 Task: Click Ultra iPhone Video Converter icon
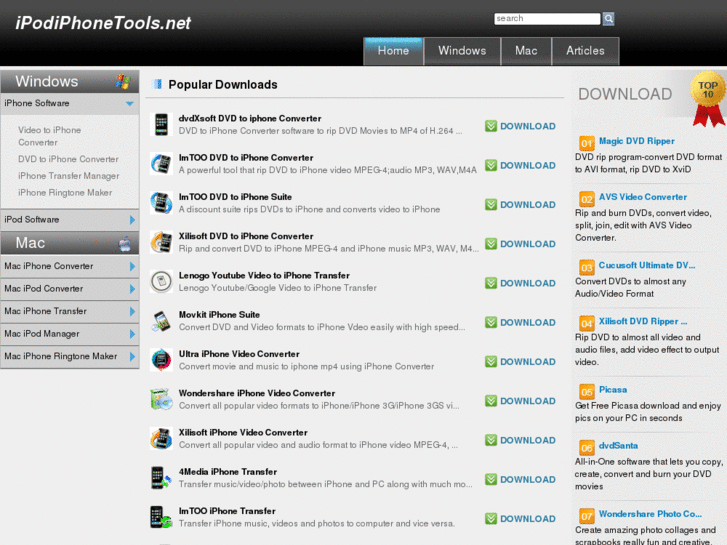point(161,360)
